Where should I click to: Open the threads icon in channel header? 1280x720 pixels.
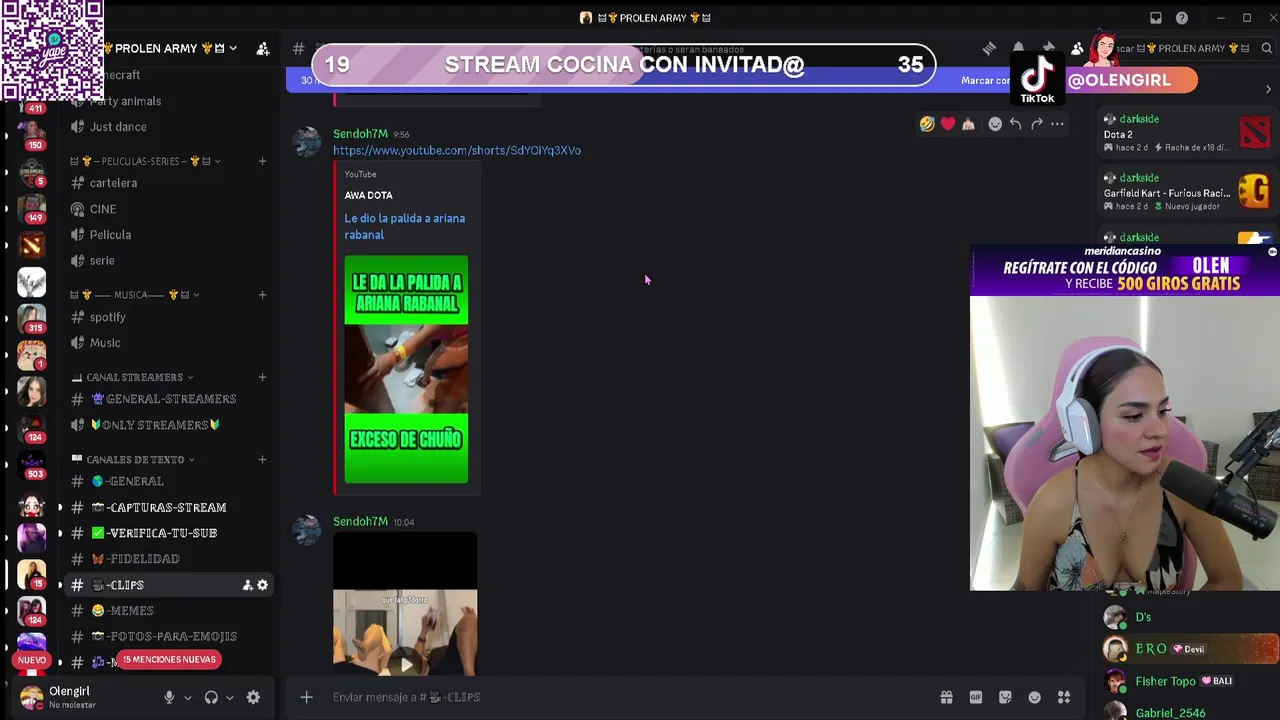(x=989, y=48)
